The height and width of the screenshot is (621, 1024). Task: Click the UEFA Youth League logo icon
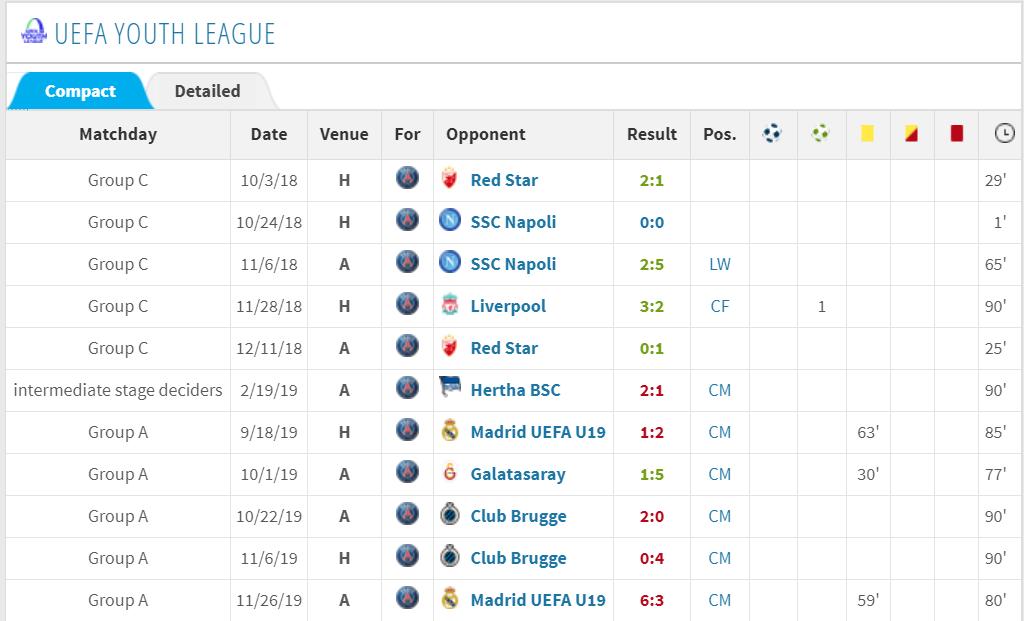33,33
